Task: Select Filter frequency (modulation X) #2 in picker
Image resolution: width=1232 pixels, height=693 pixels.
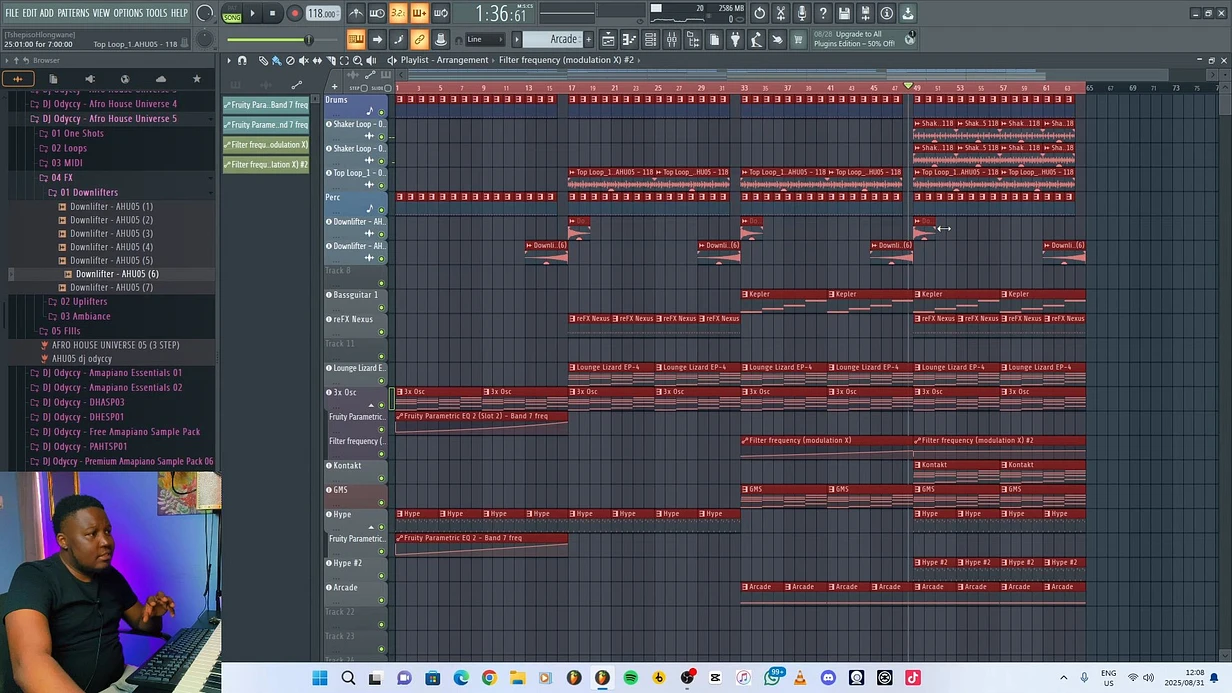Action: pos(266,165)
